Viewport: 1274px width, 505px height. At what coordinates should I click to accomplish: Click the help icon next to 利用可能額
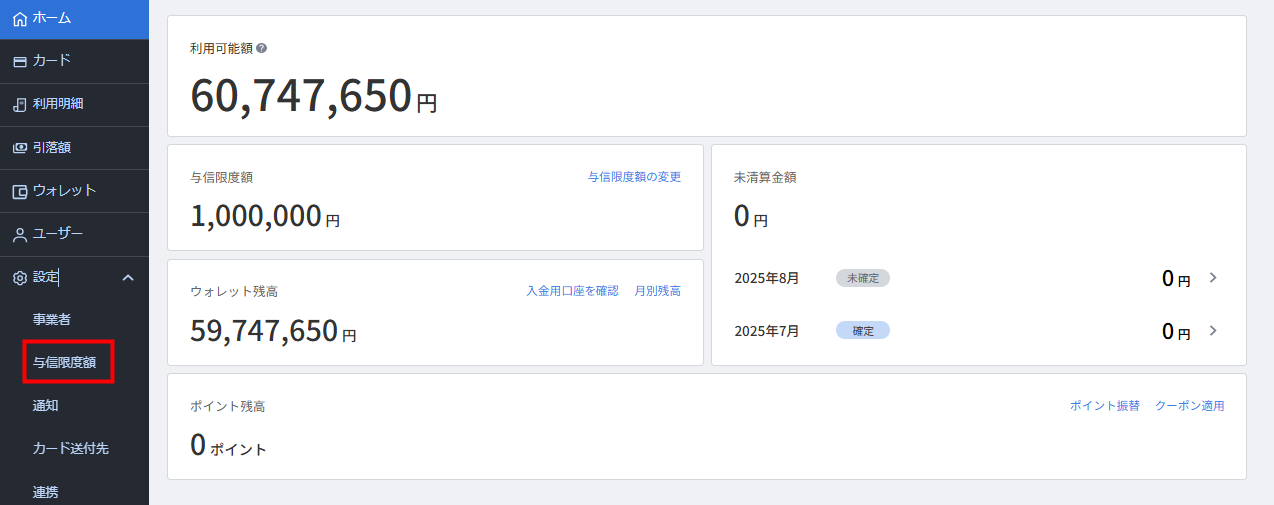[x=262, y=48]
